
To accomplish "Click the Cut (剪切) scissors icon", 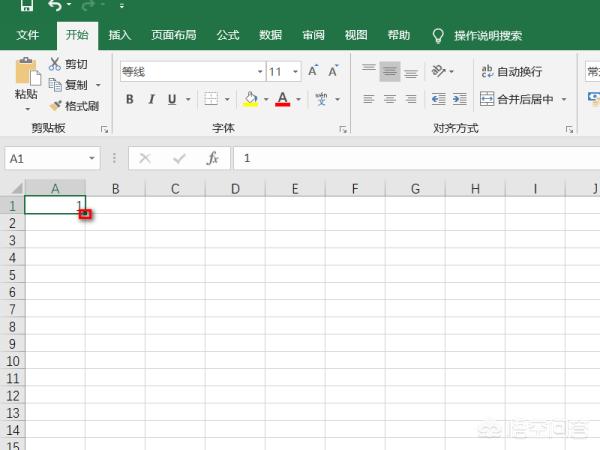I will click(x=55, y=64).
